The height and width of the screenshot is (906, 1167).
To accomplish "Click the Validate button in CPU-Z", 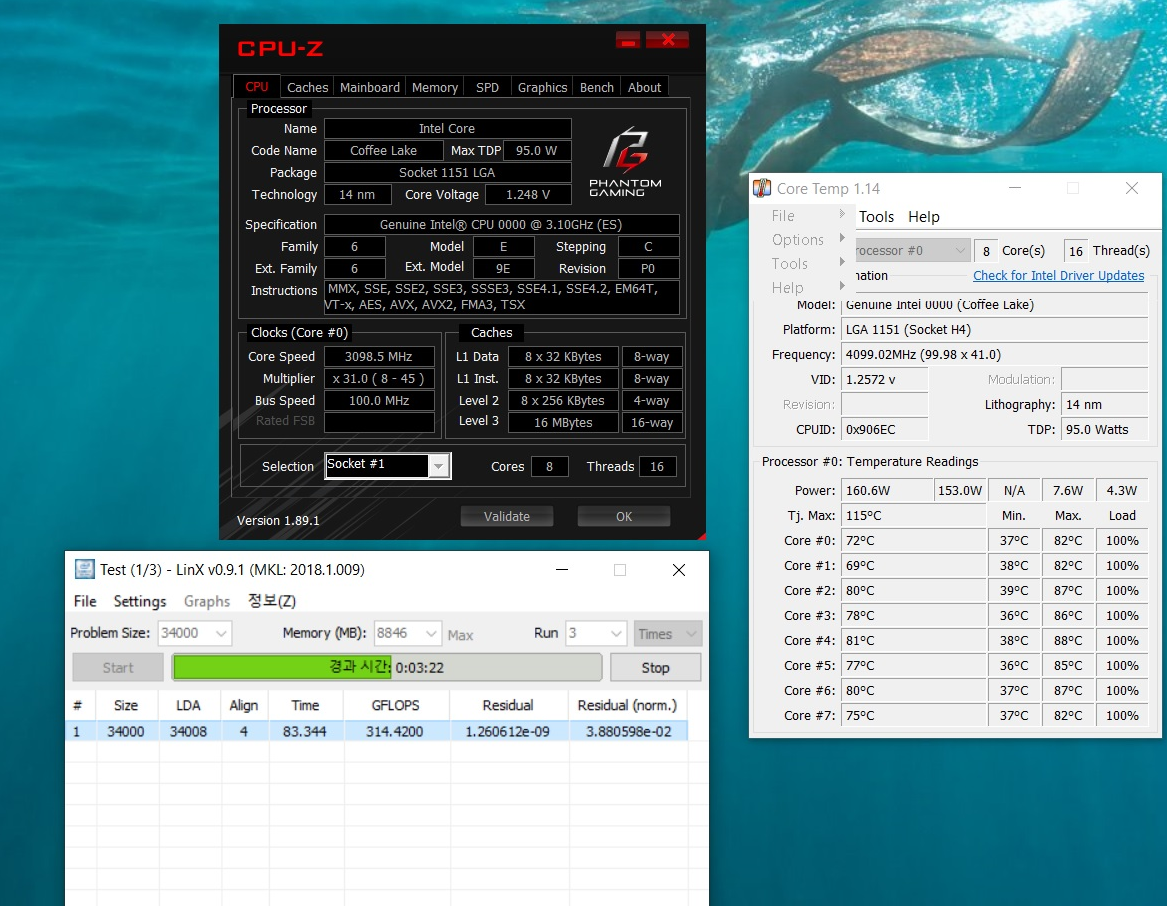I will (x=507, y=516).
